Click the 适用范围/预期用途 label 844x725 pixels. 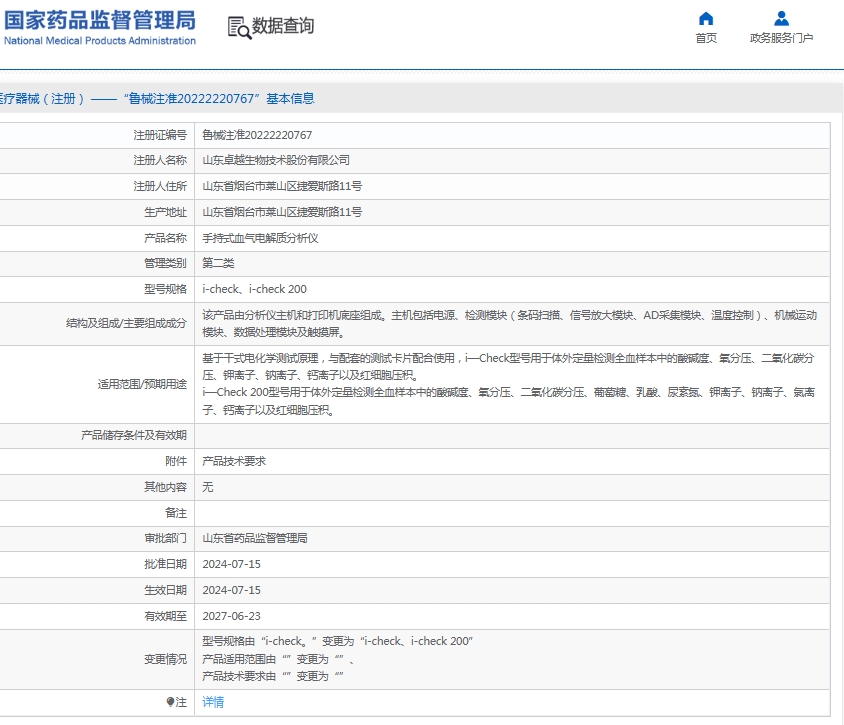tap(142, 384)
